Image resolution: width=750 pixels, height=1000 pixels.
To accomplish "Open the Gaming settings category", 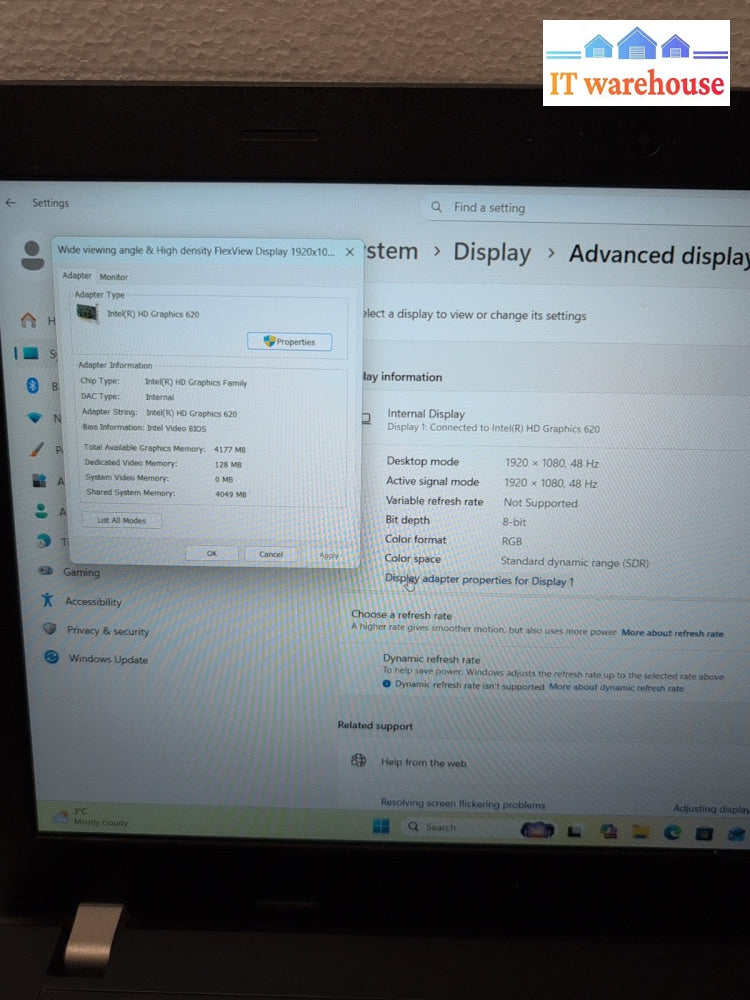I will coord(81,572).
